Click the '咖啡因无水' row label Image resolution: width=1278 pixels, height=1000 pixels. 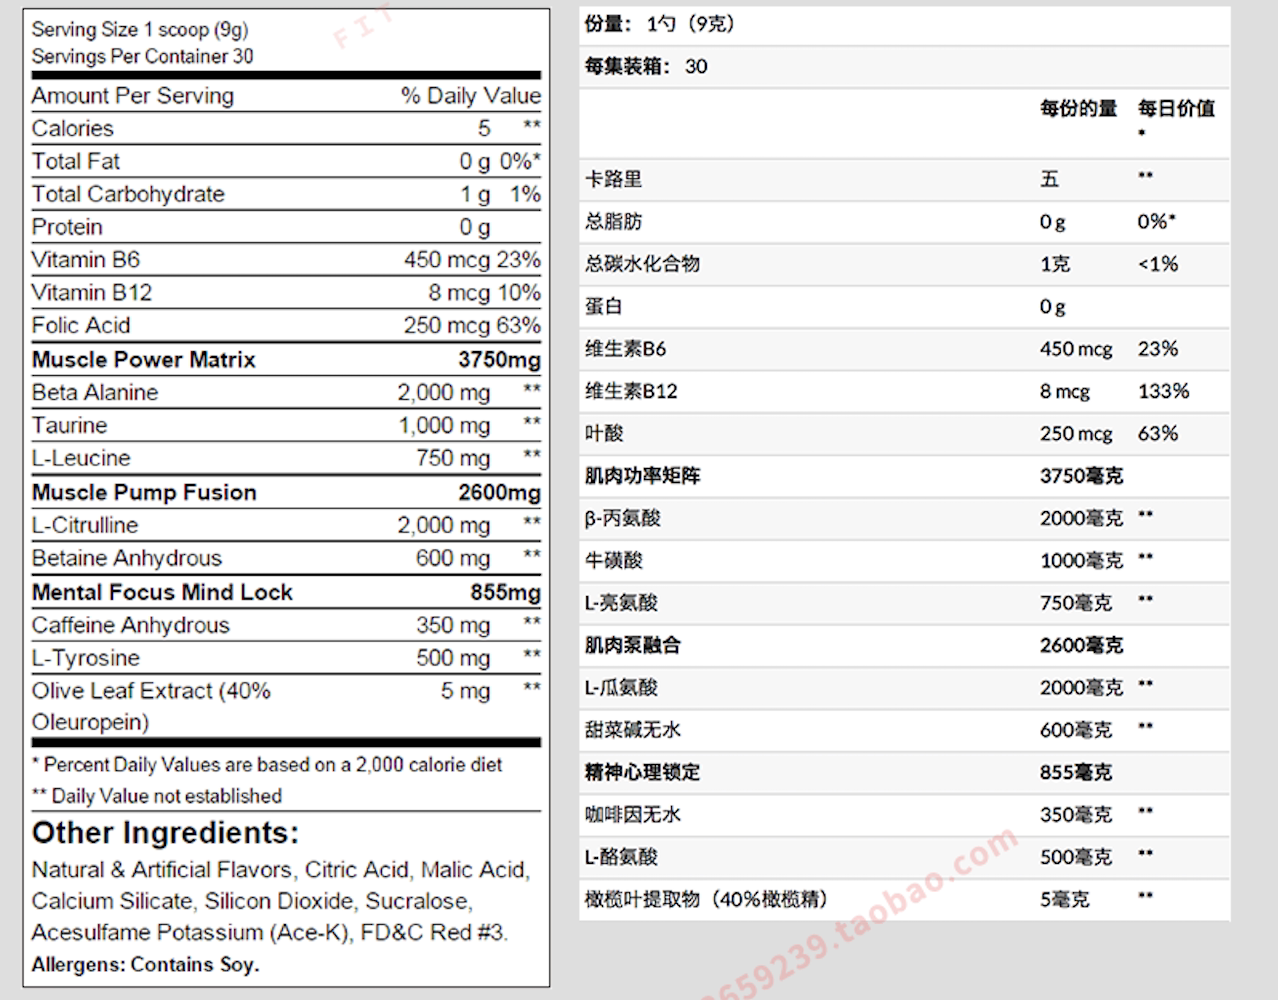(632, 815)
